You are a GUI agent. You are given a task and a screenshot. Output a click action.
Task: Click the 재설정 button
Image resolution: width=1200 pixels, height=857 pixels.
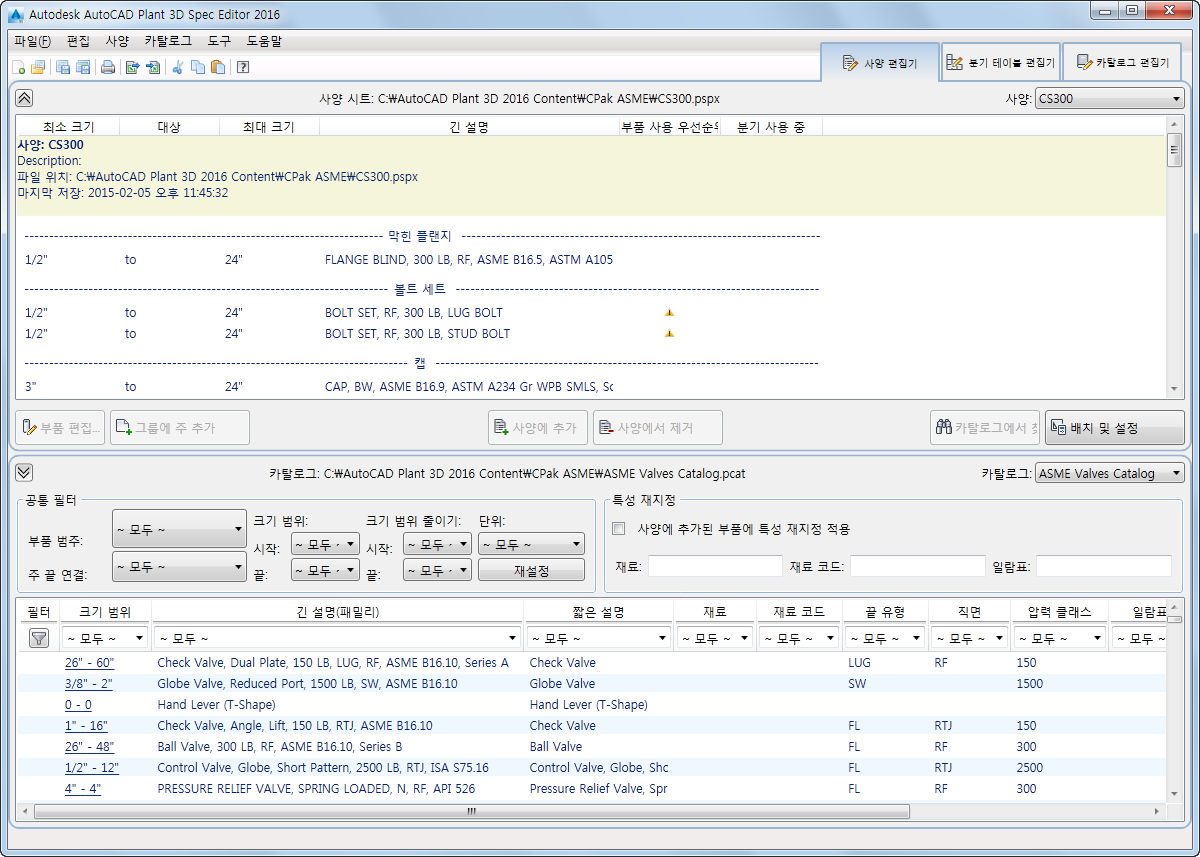pos(531,570)
